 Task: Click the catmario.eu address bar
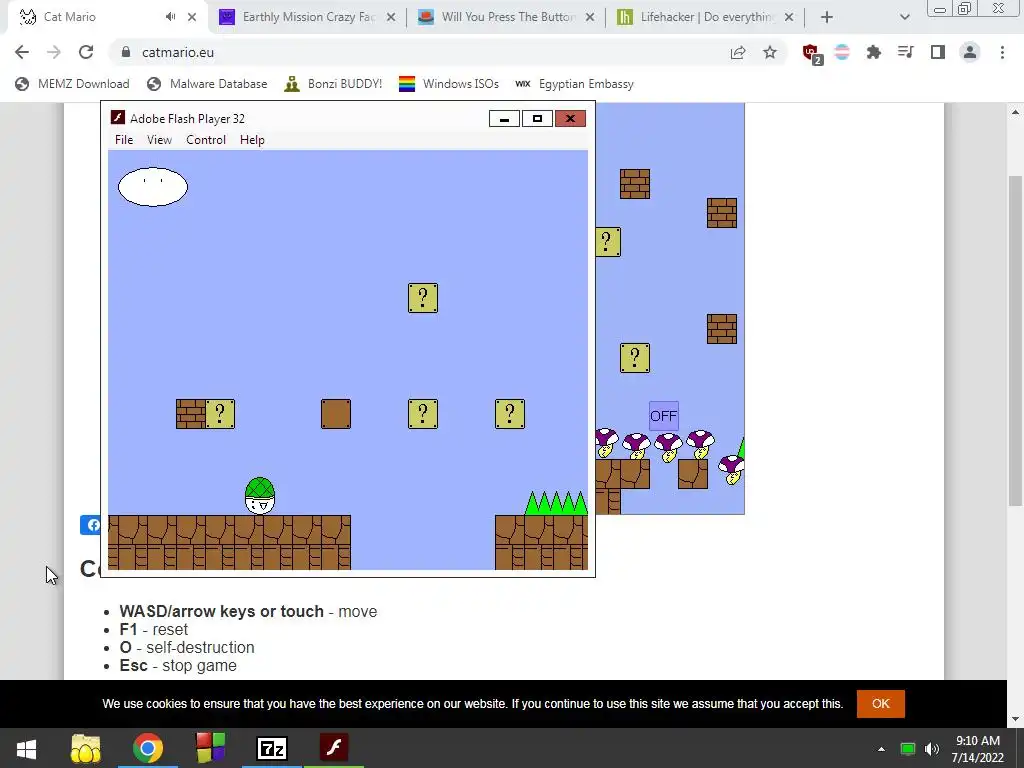(x=418, y=52)
